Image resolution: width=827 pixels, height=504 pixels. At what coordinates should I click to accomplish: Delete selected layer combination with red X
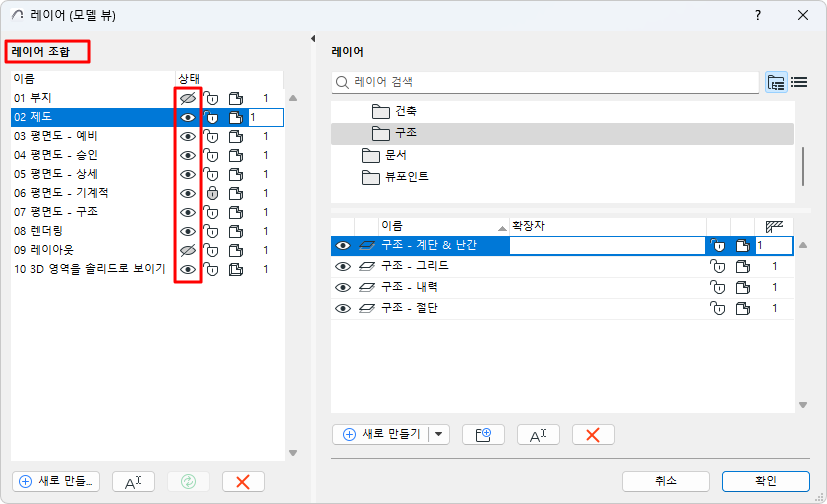tap(243, 481)
